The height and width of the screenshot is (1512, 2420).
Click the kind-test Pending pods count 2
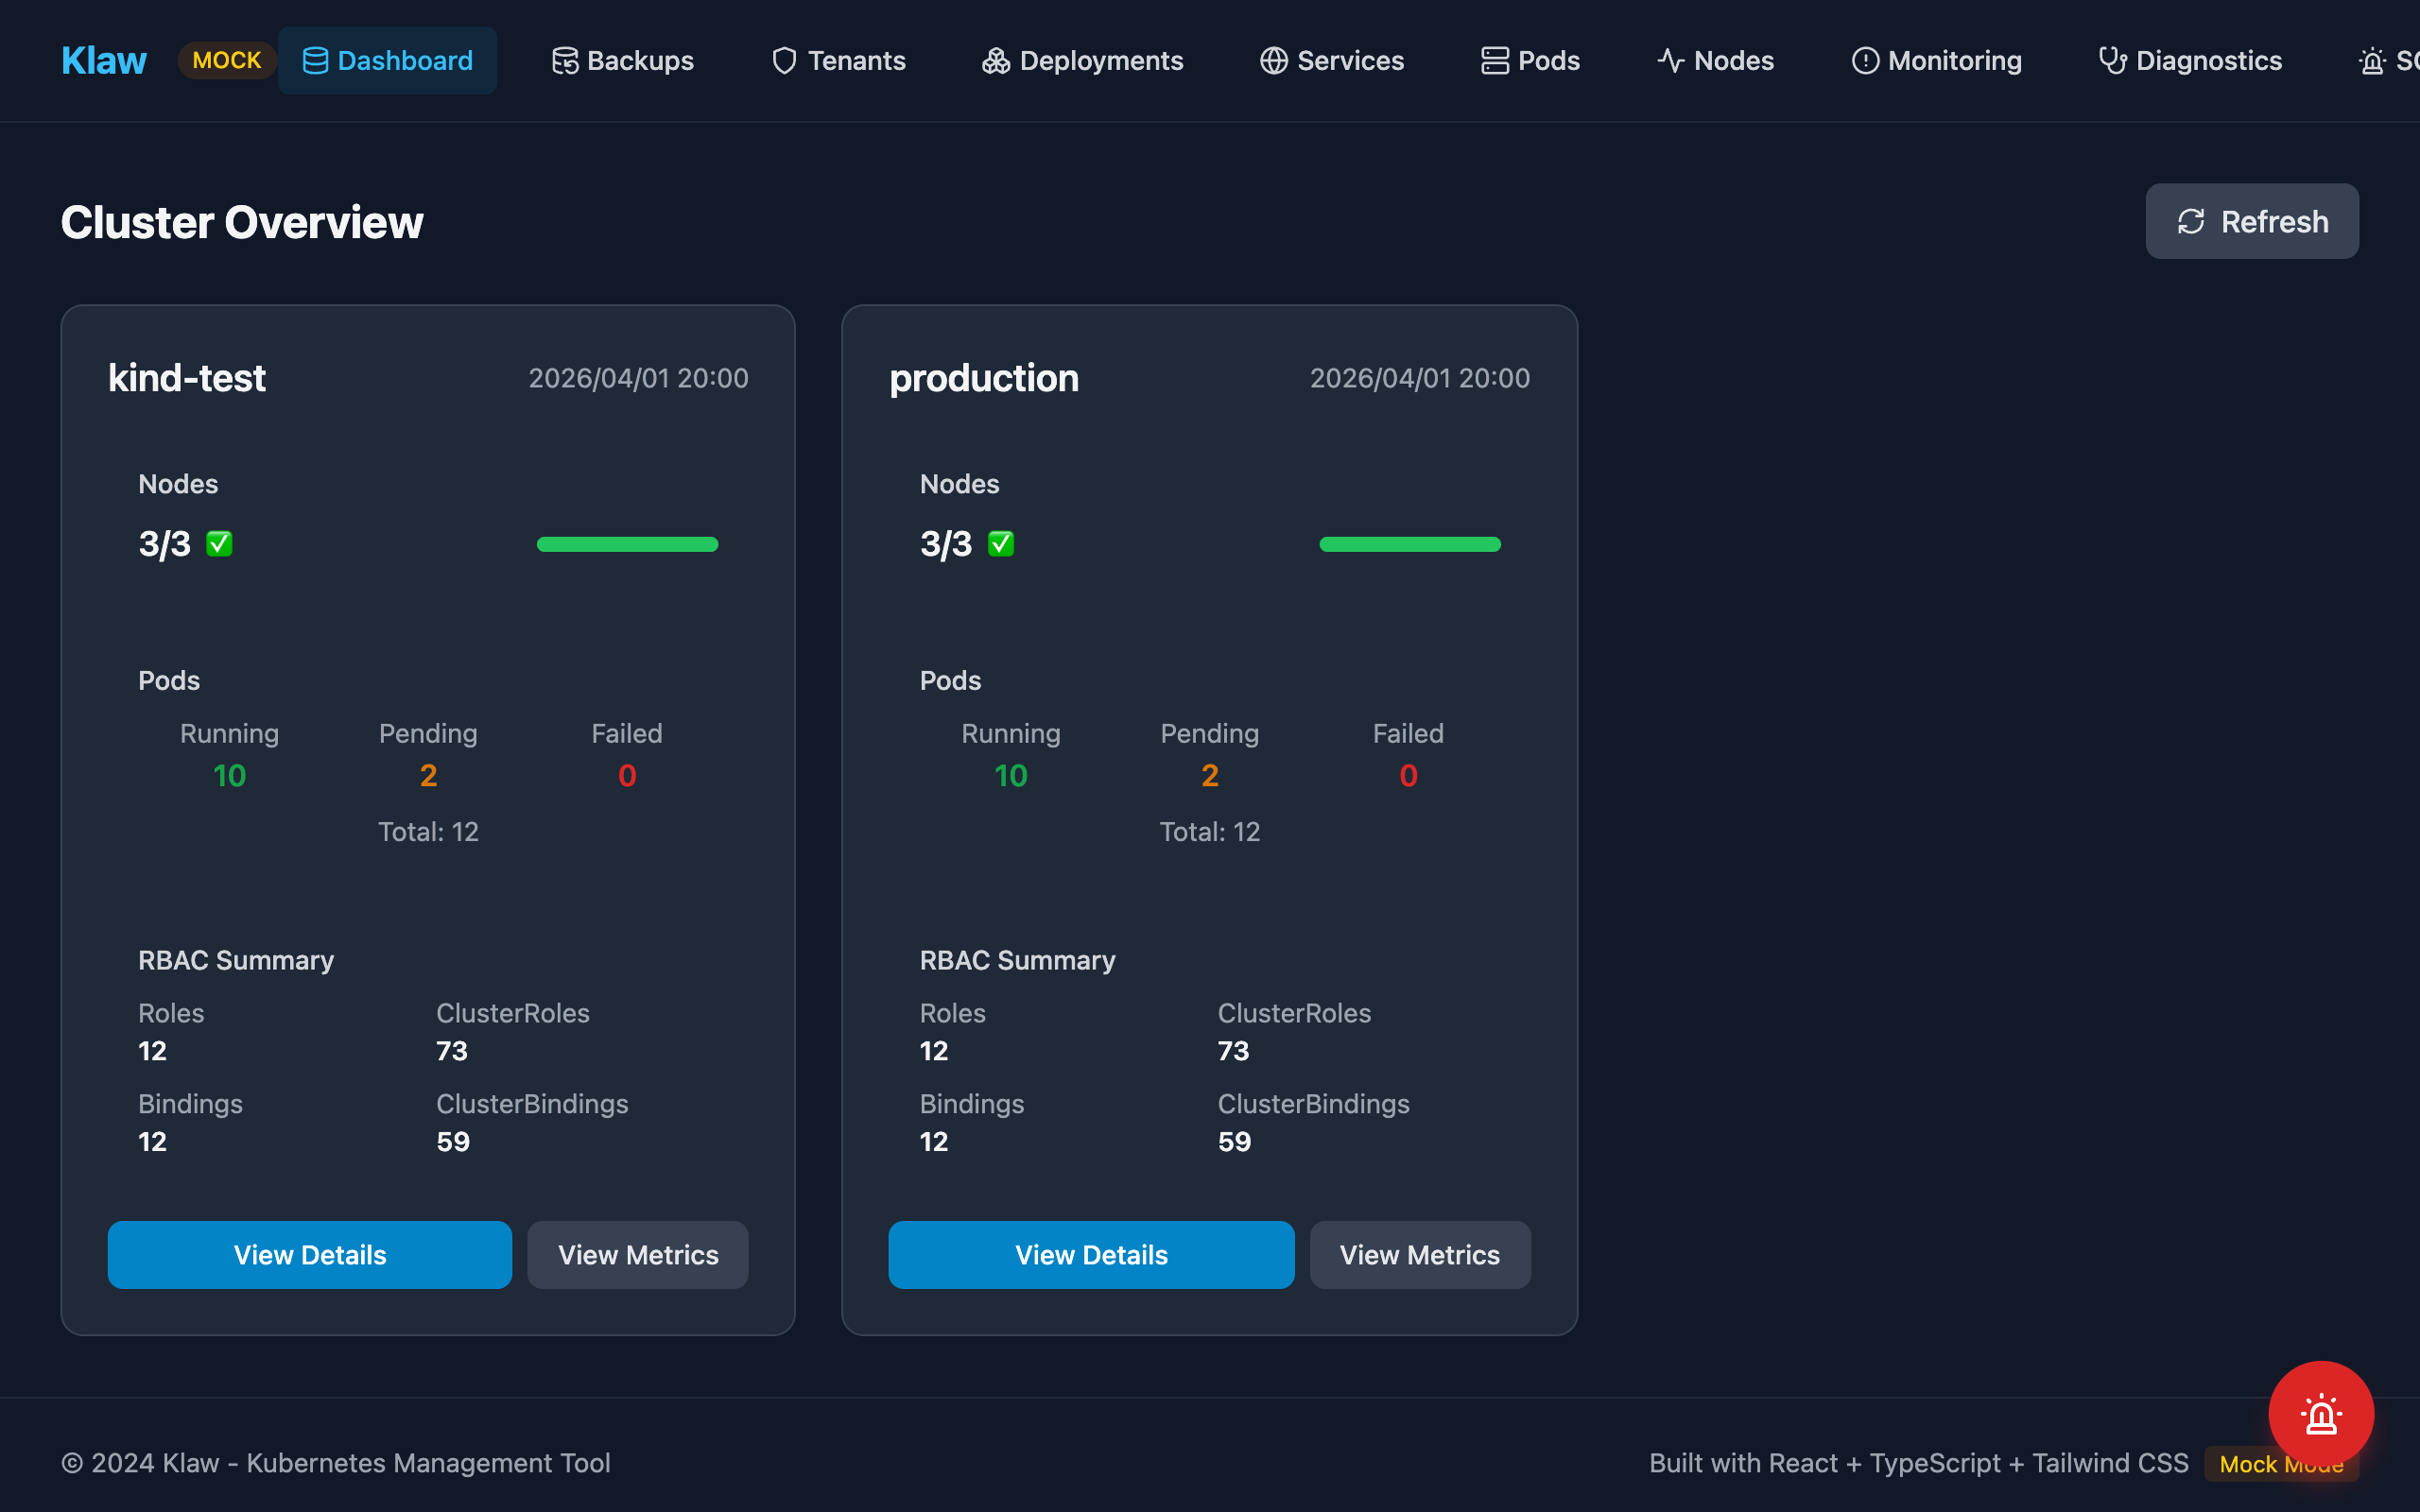[x=428, y=776]
